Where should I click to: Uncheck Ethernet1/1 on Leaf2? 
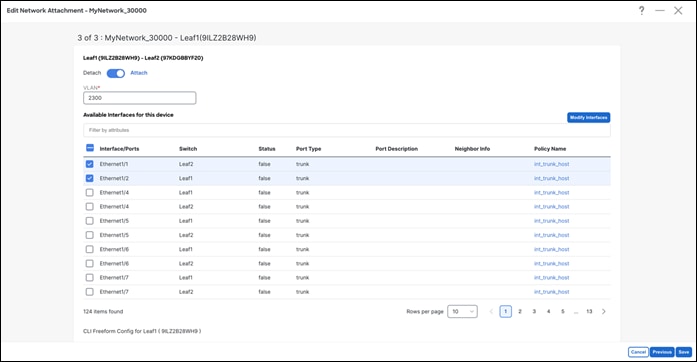point(90,164)
